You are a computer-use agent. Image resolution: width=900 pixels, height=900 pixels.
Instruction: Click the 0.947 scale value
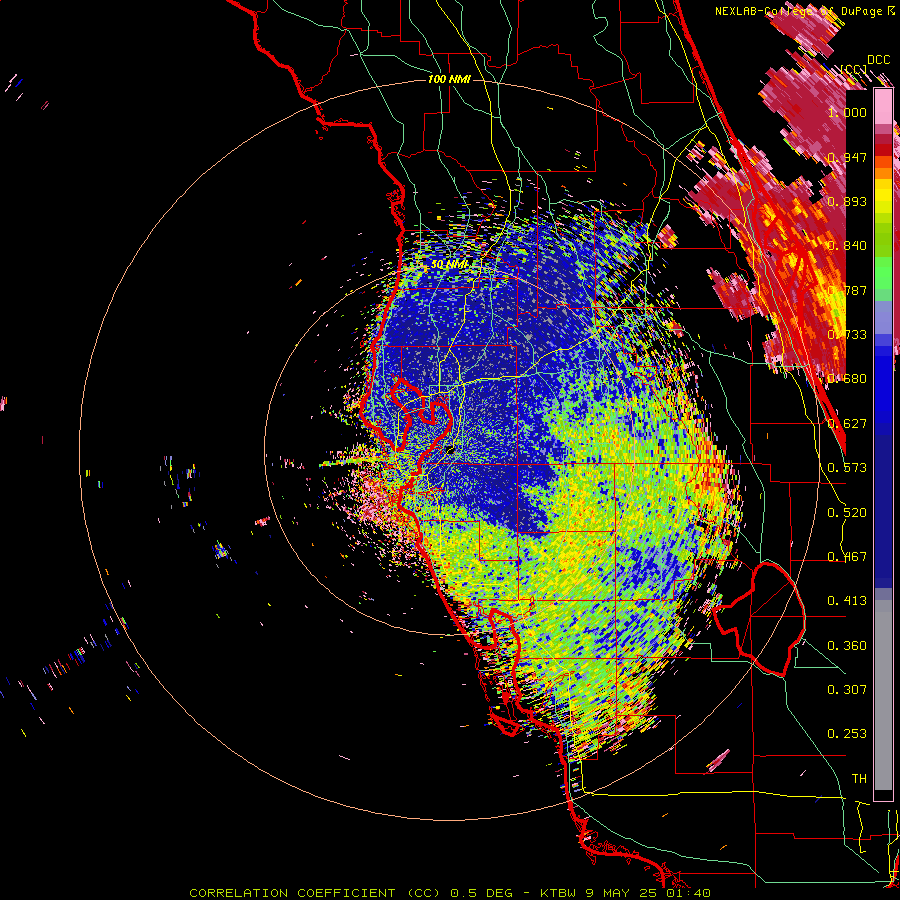tap(847, 157)
